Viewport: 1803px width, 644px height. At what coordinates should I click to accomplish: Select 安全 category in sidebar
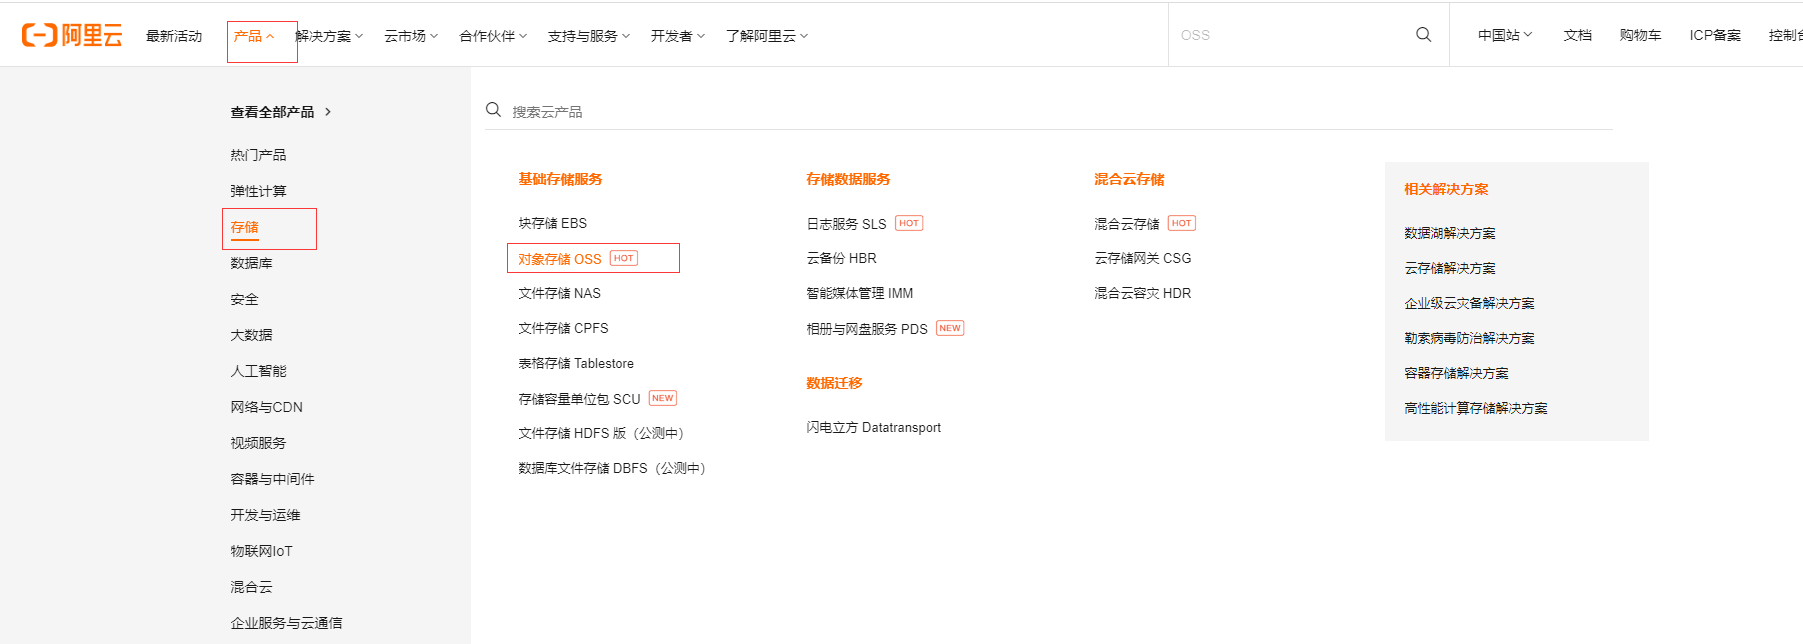244,299
